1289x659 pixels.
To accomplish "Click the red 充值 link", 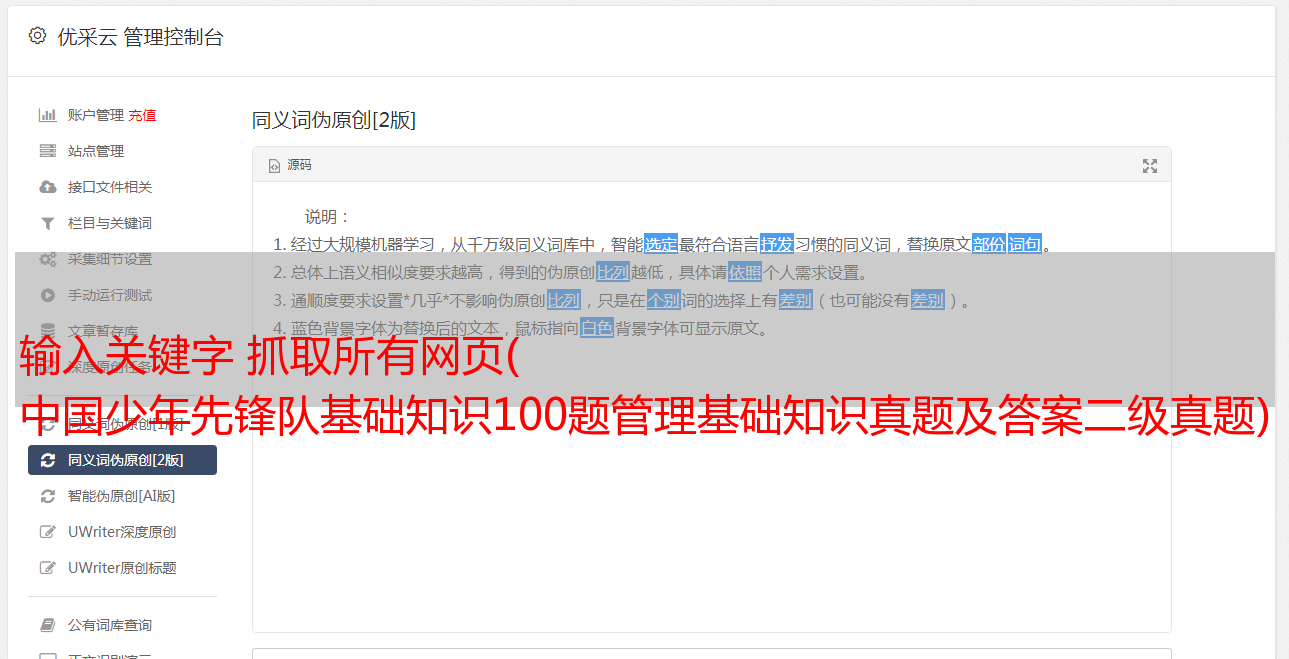I will 142,115.
